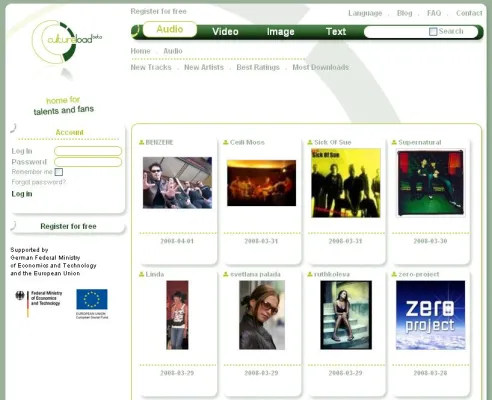Click the Ceili Moss artist name

247,142
